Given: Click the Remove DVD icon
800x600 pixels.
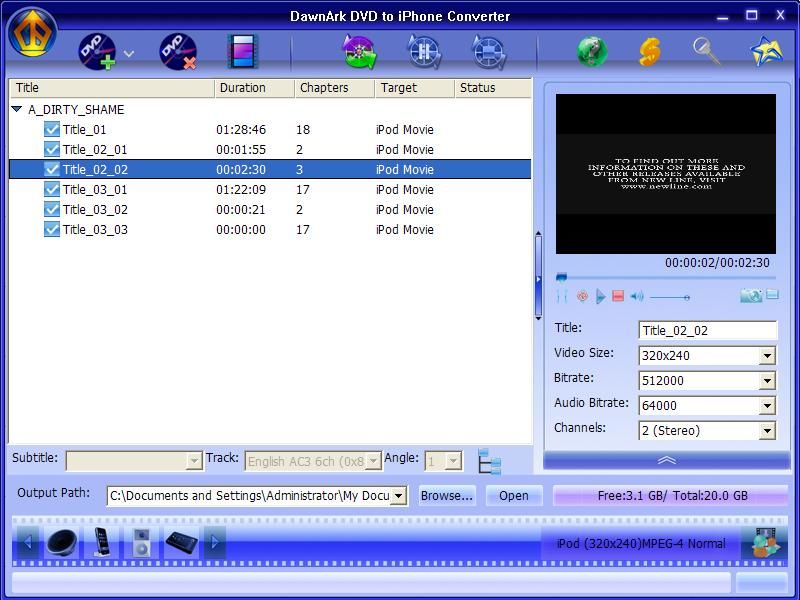Looking at the screenshot, I should (178, 52).
